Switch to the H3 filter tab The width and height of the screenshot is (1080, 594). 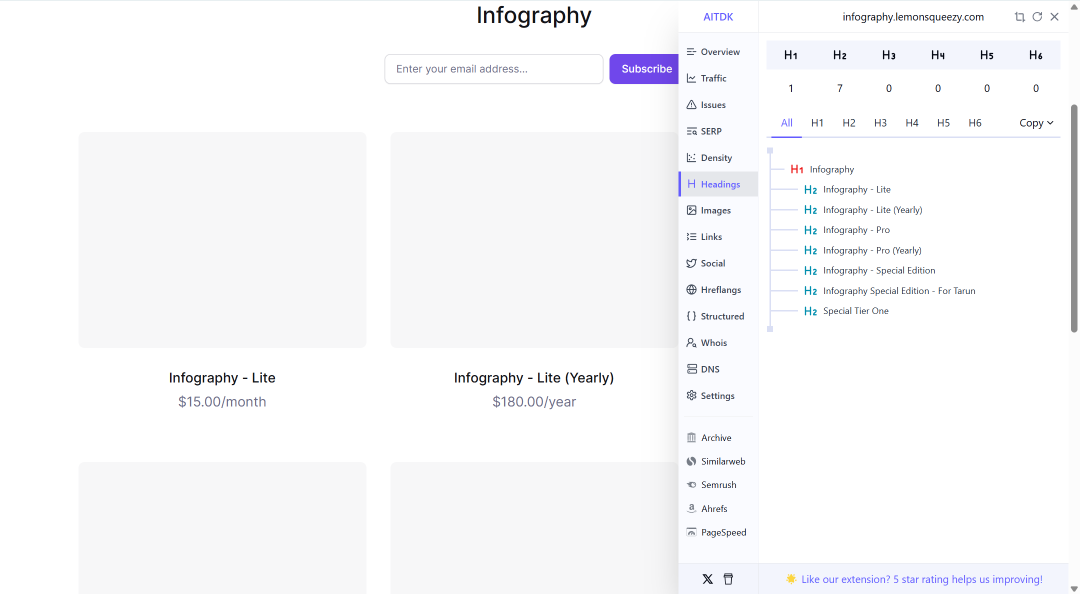point(880,123)
